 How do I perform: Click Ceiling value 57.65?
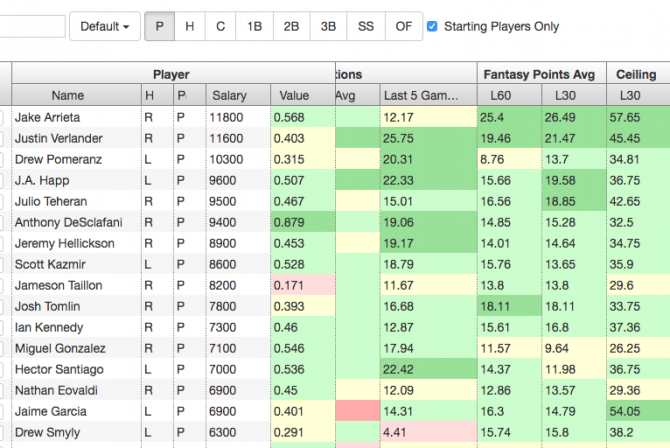638,117
